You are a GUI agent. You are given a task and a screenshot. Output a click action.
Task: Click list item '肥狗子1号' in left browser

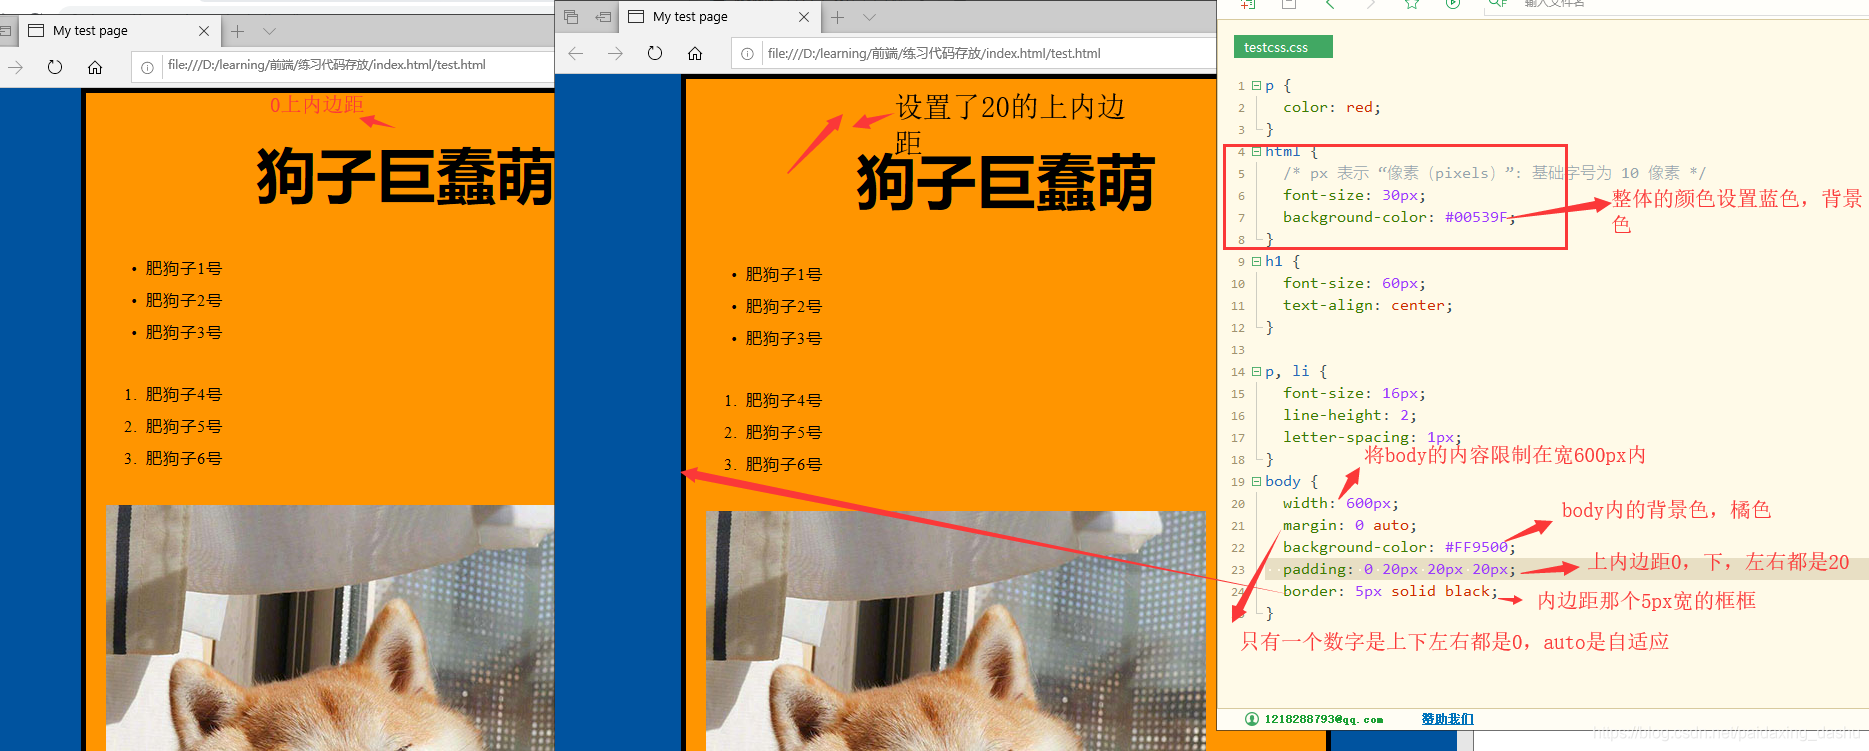(184, 269)
